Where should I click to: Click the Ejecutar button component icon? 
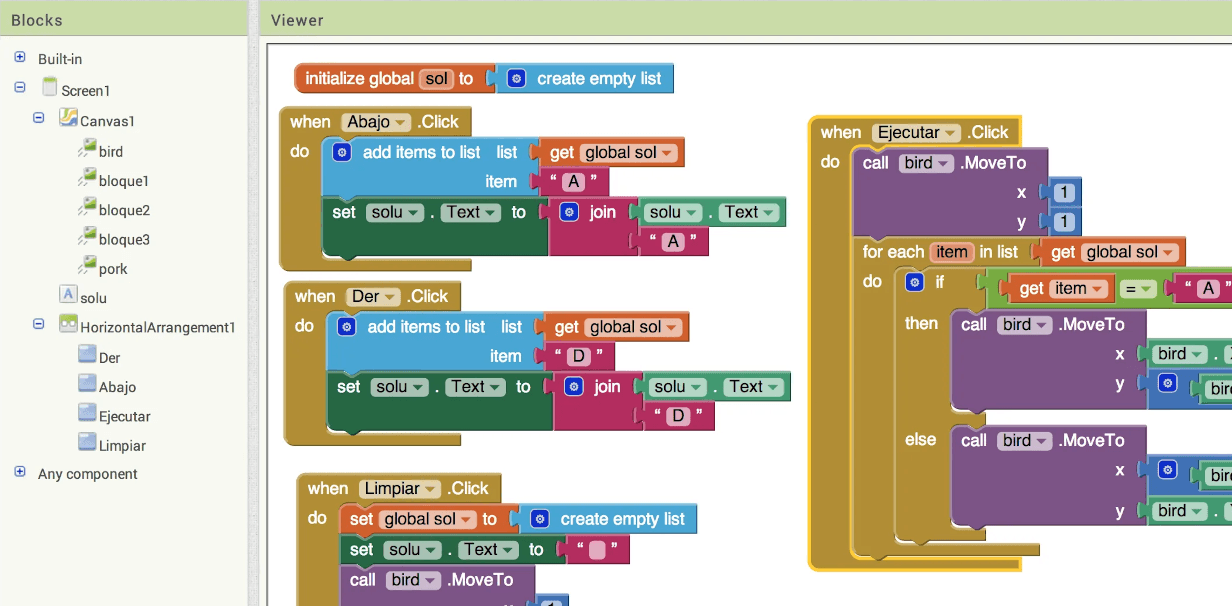pyautogui.click(x=87, y=415)
